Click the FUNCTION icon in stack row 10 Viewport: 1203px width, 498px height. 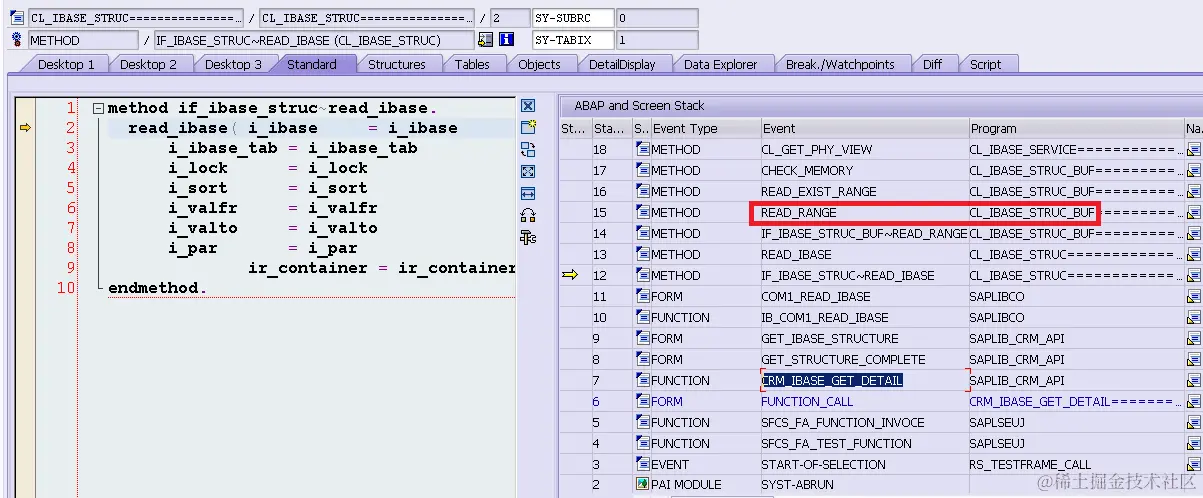click(x=643, y=318)
